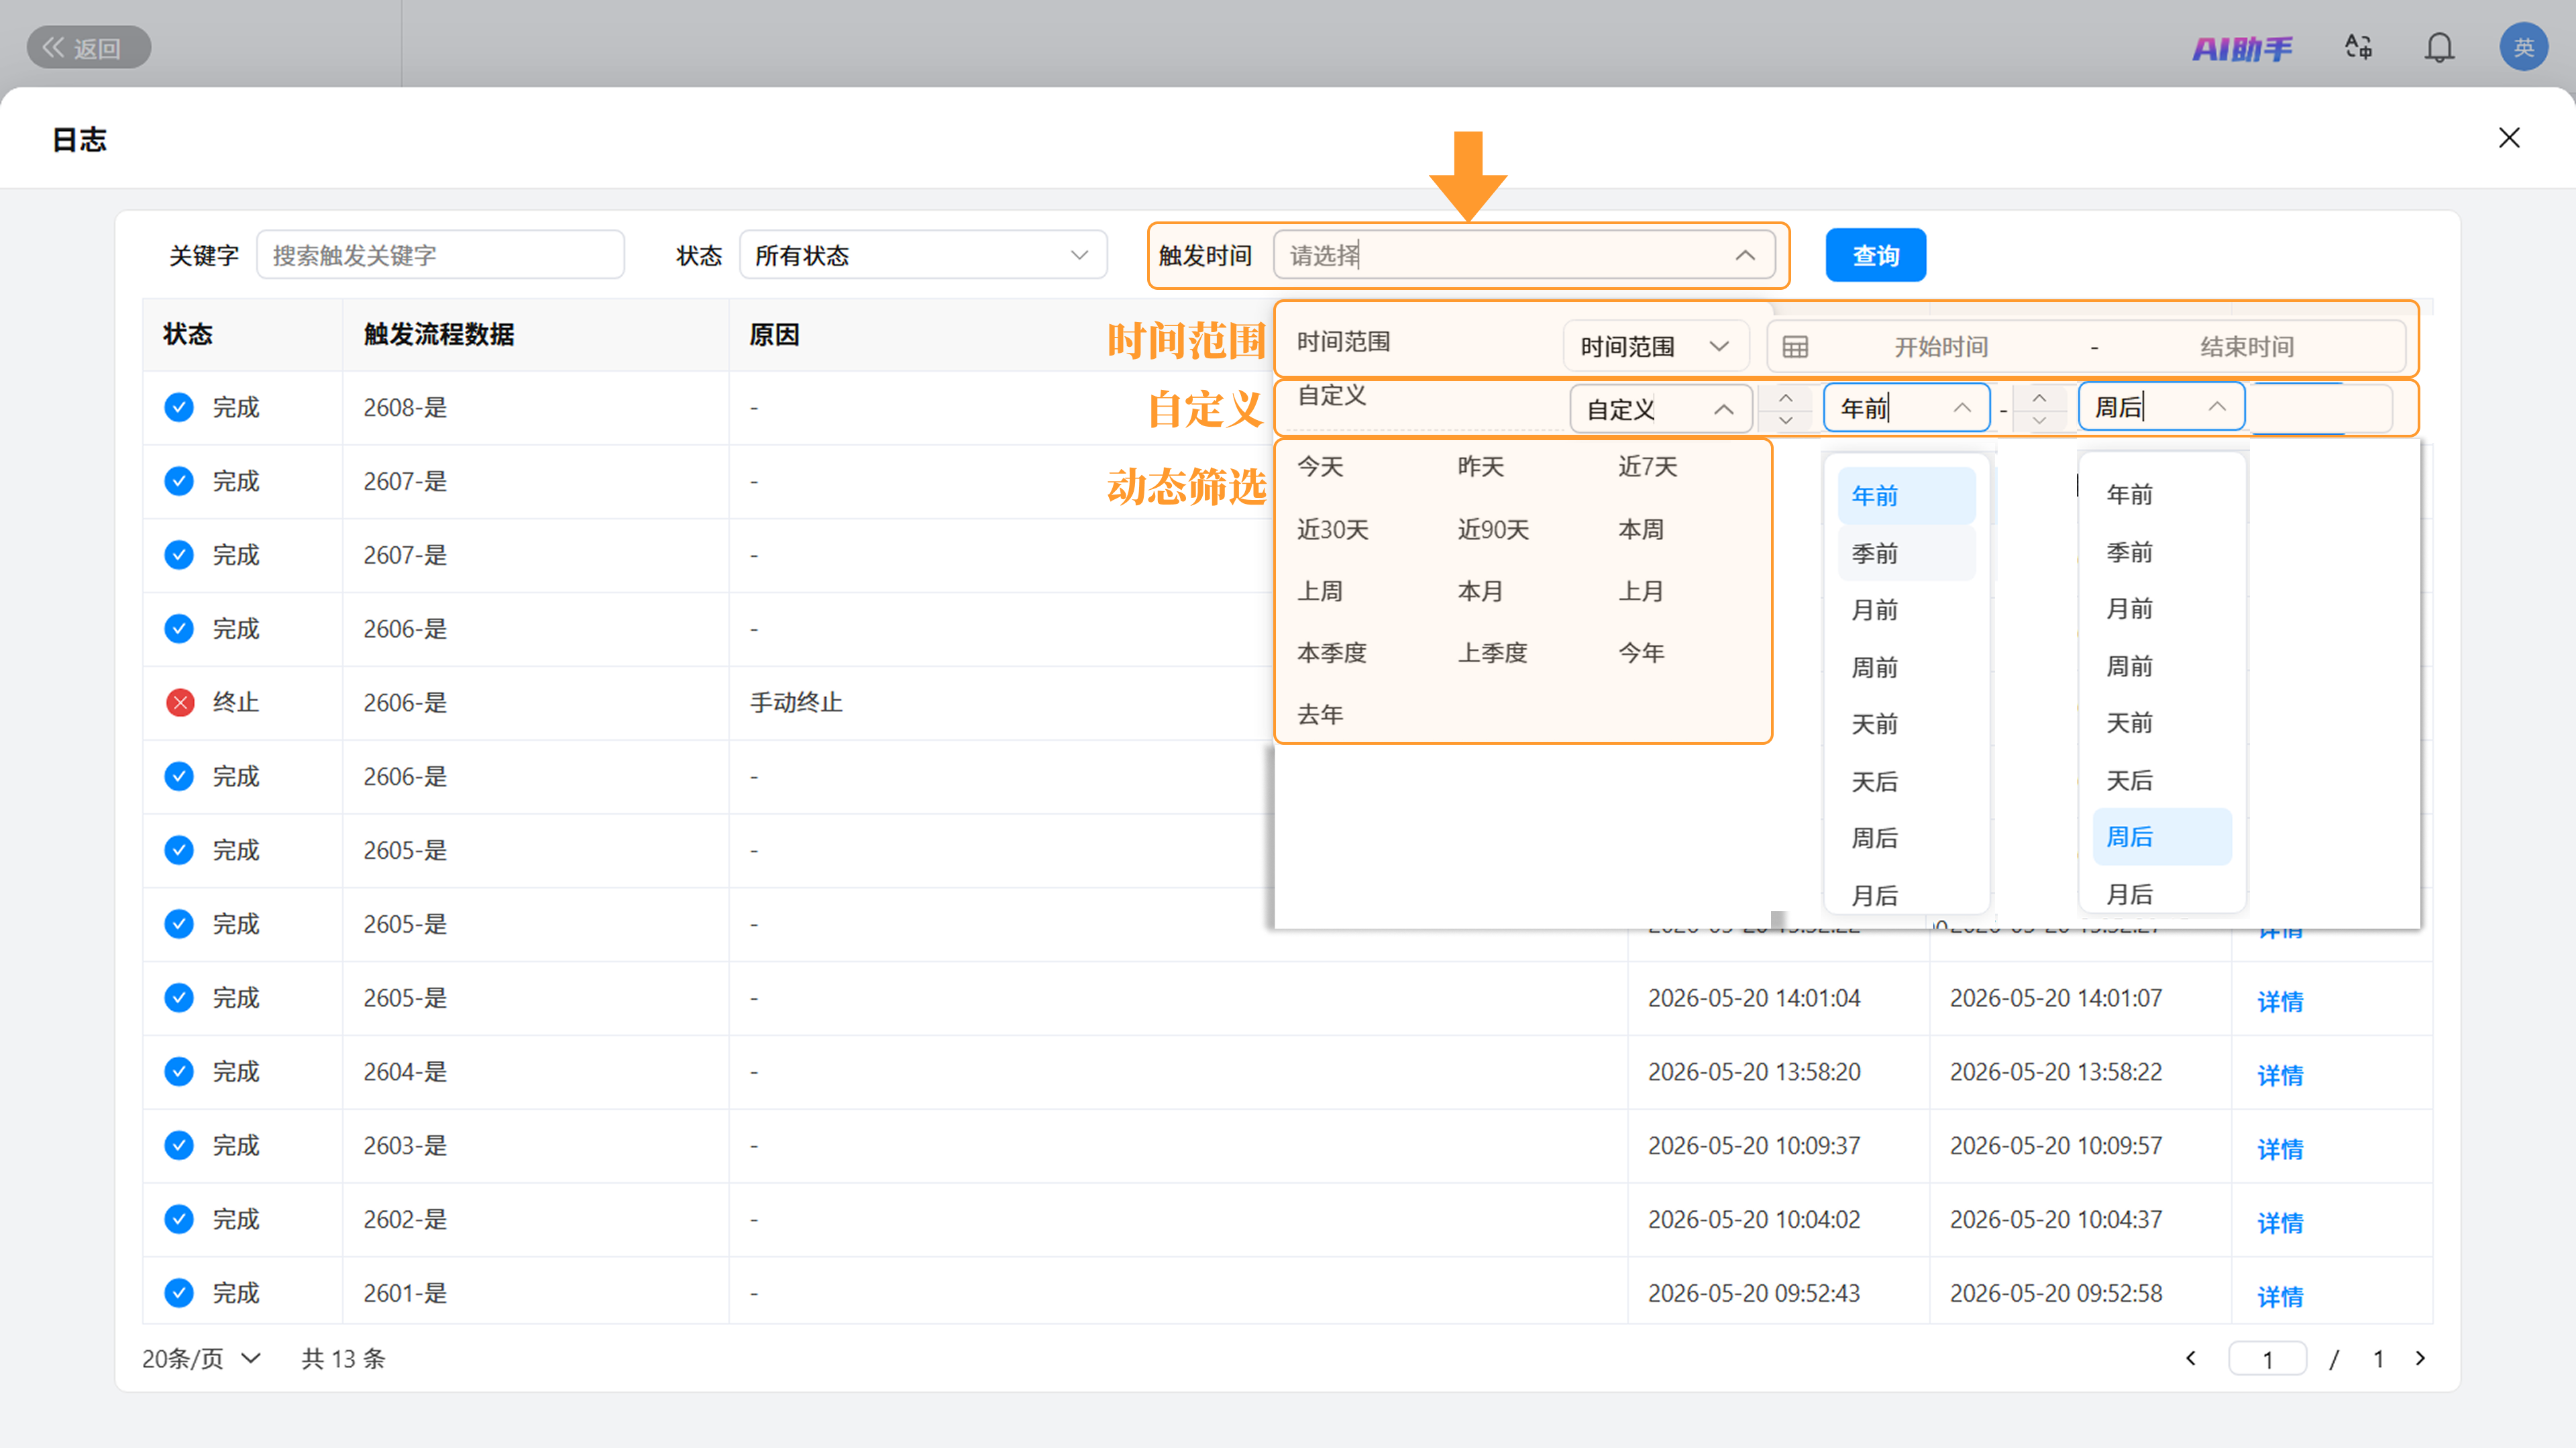Screen dimensions: 2576x1448
Task: Open the 所有状态 status dropdown
Action: (x=922, y=255)
